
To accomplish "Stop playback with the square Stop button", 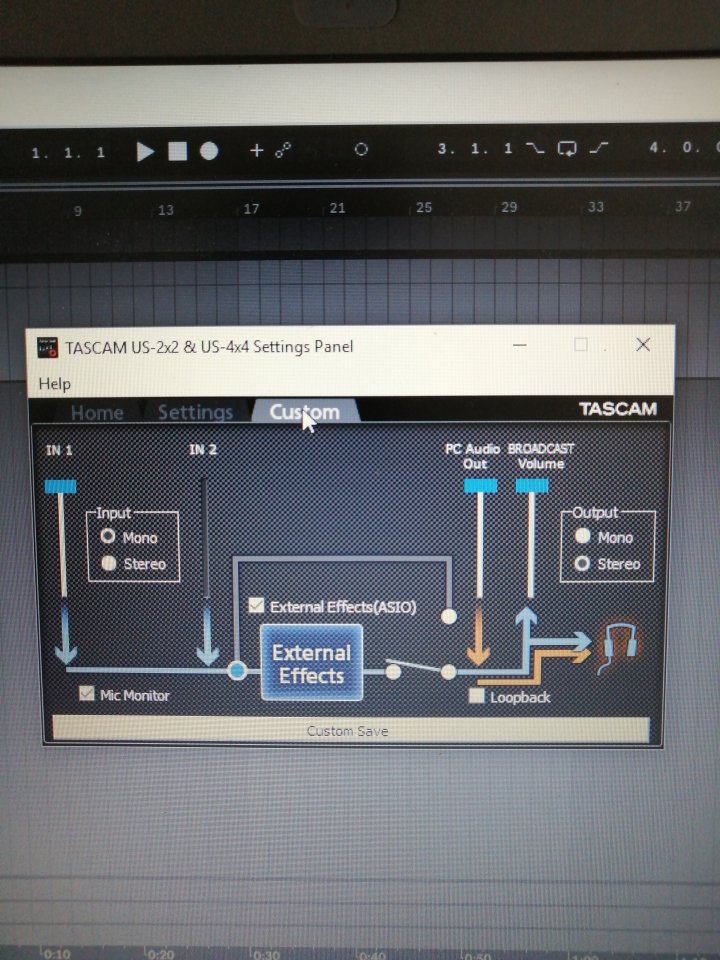I will pyautogui.click(x=178, y=151).
